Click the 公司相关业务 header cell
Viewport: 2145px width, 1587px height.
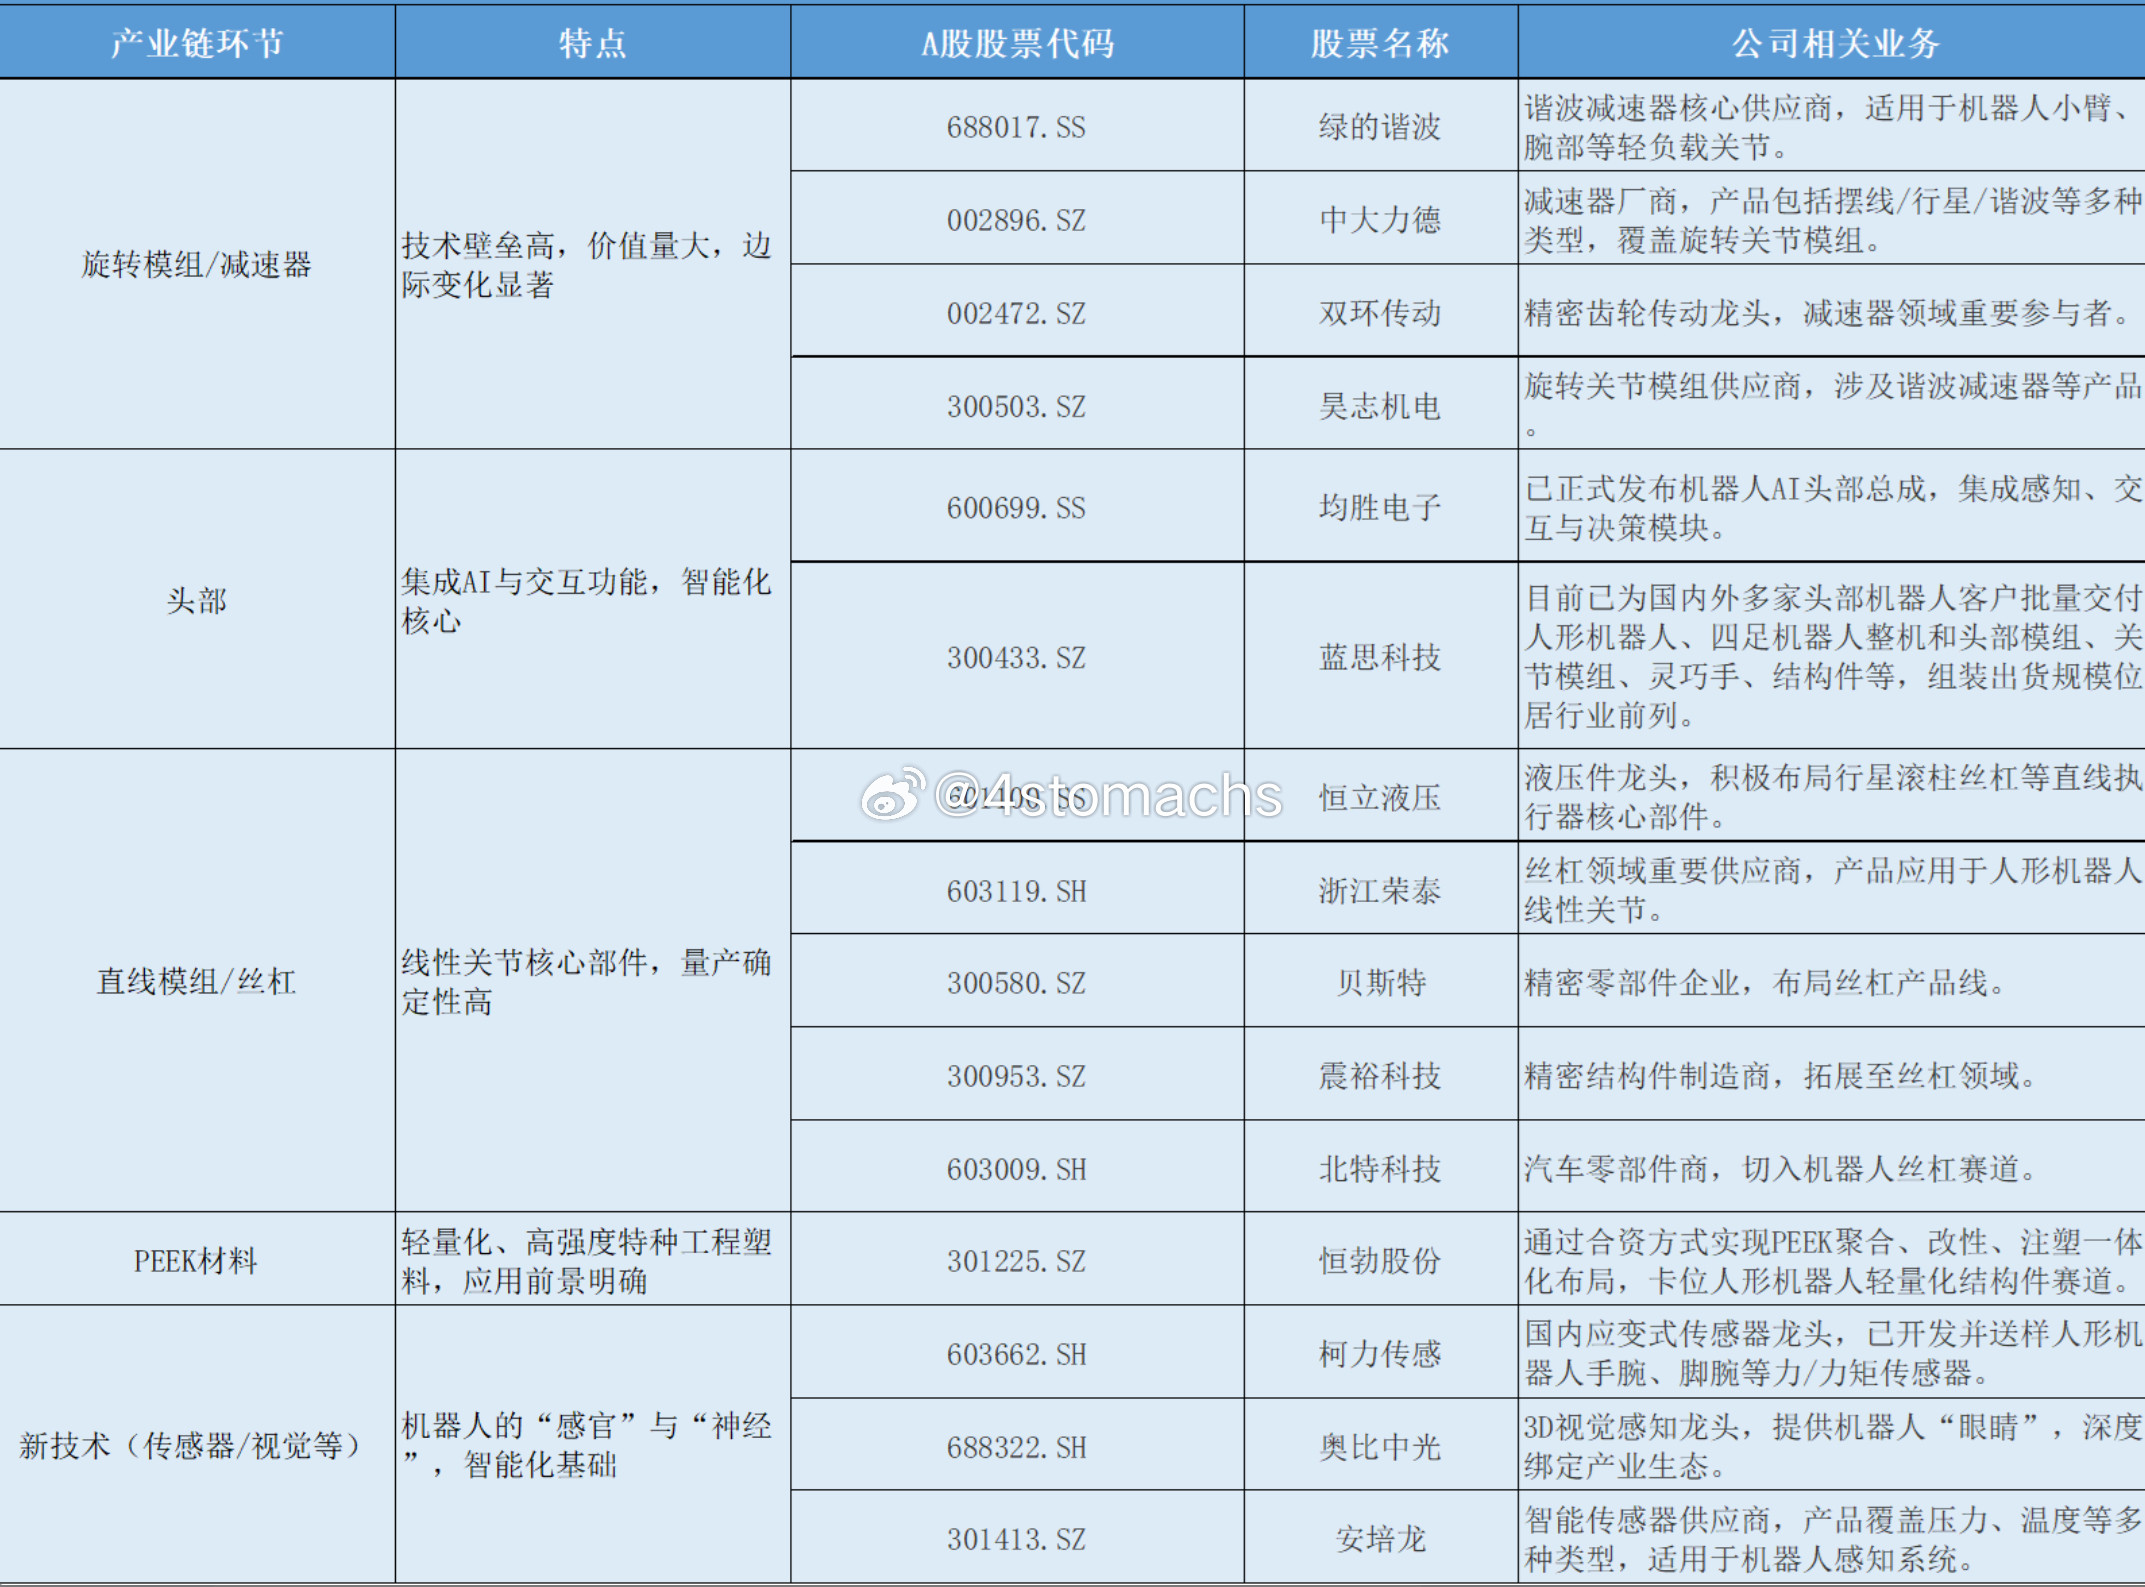tap(1835, 42)
